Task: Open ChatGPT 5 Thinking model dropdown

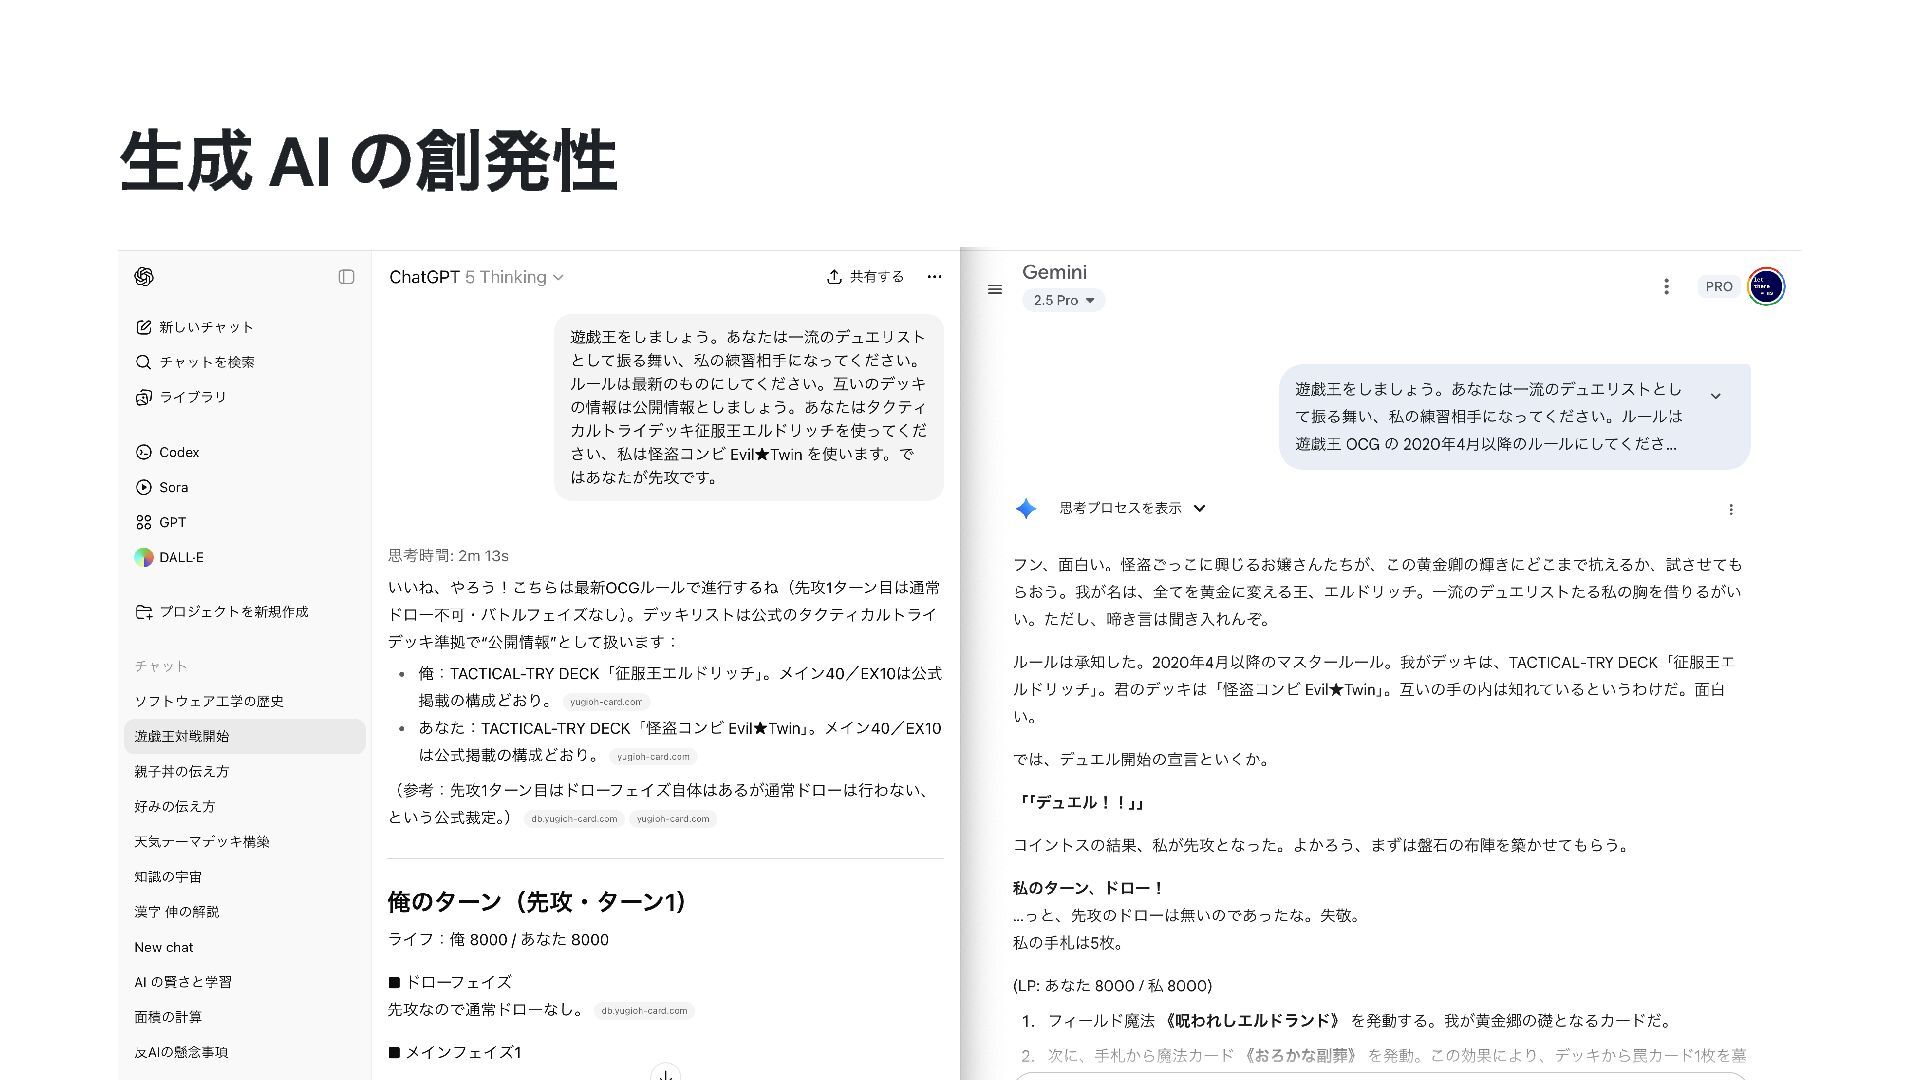Action: pos(476,277)
